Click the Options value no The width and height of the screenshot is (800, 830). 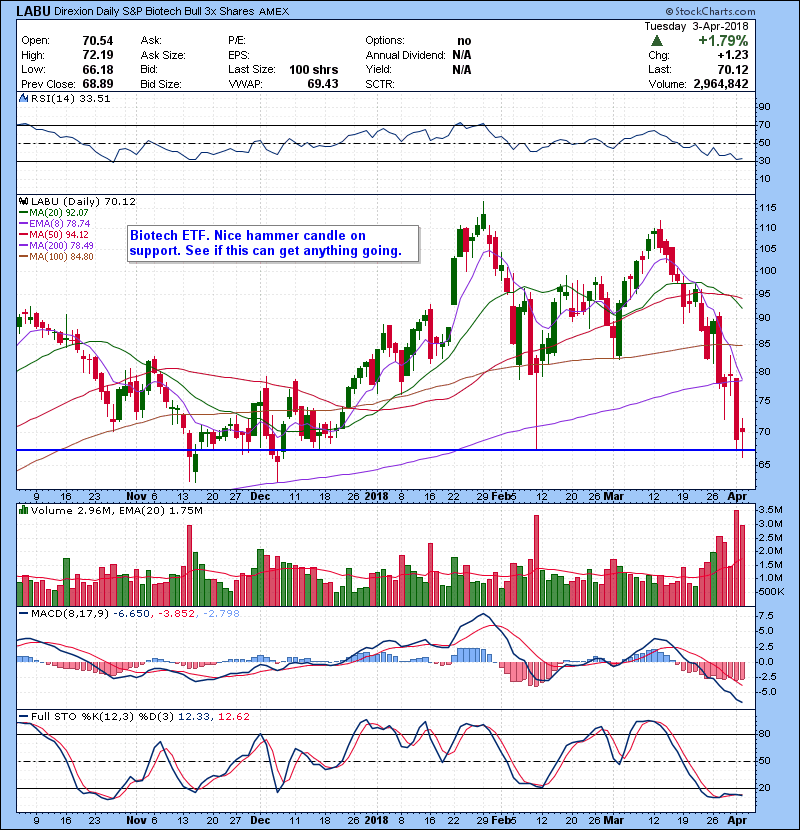pyautogui.click(x=464, y=41)
